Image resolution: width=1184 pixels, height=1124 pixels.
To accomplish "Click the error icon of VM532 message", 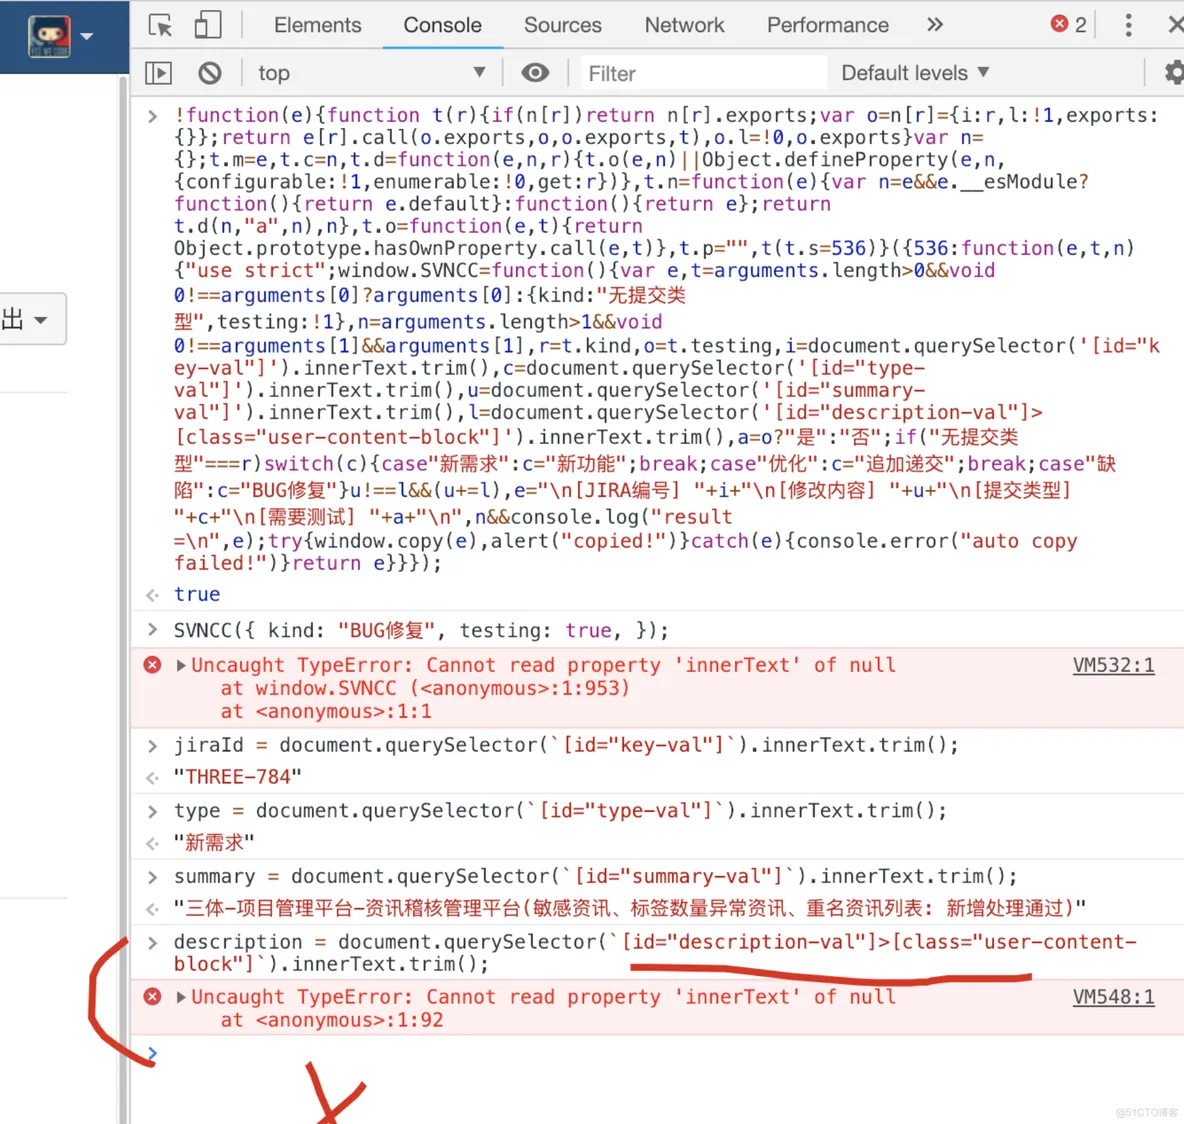I will click(x=153, y=665).
